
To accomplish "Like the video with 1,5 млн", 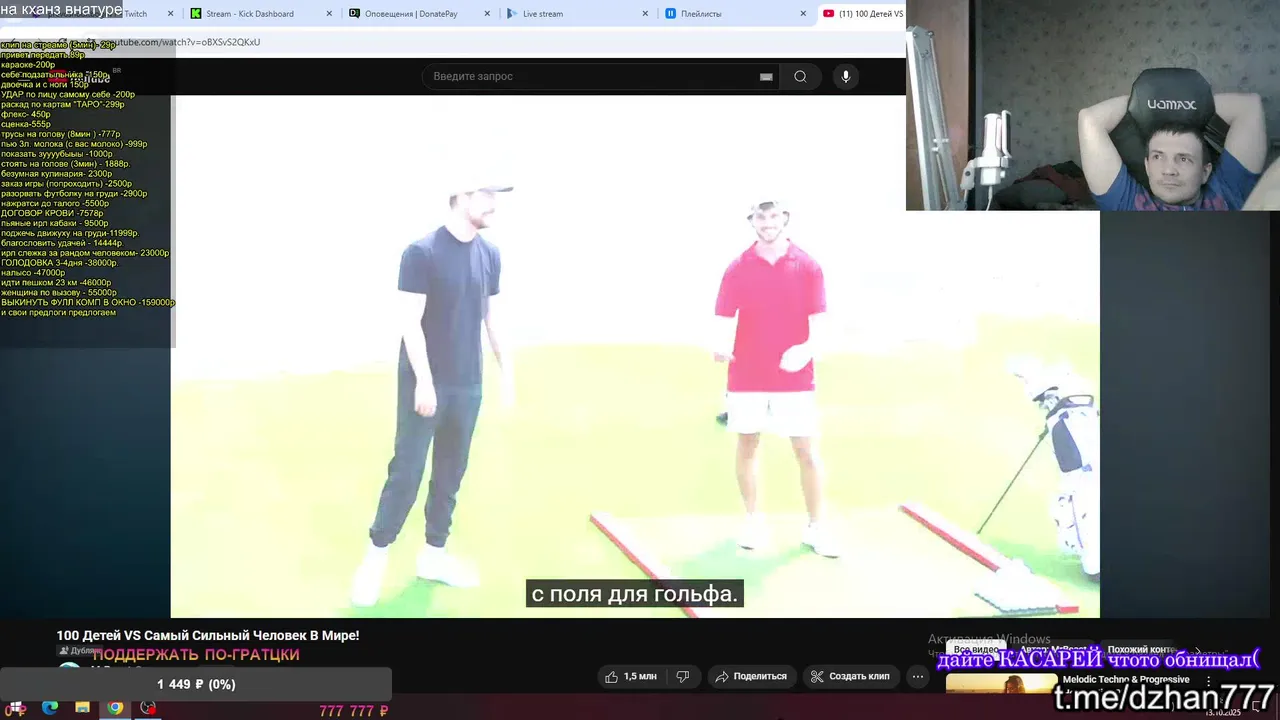I will [630, 676].
